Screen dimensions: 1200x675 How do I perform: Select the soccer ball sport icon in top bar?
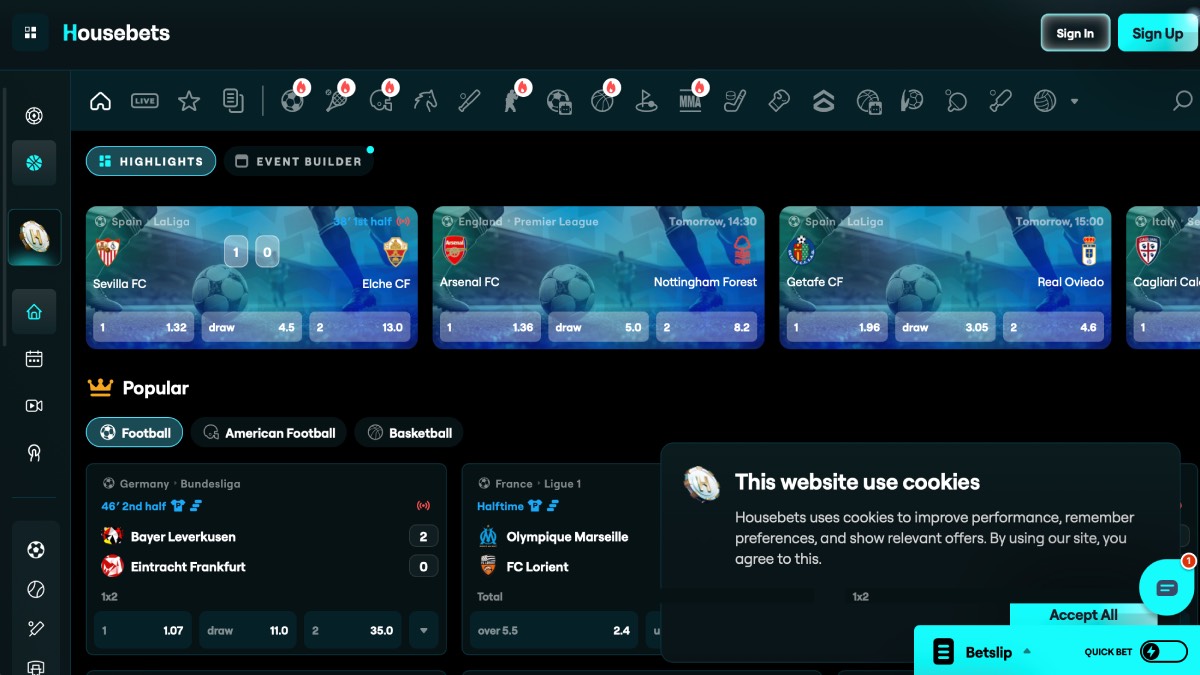click(292, 101)
